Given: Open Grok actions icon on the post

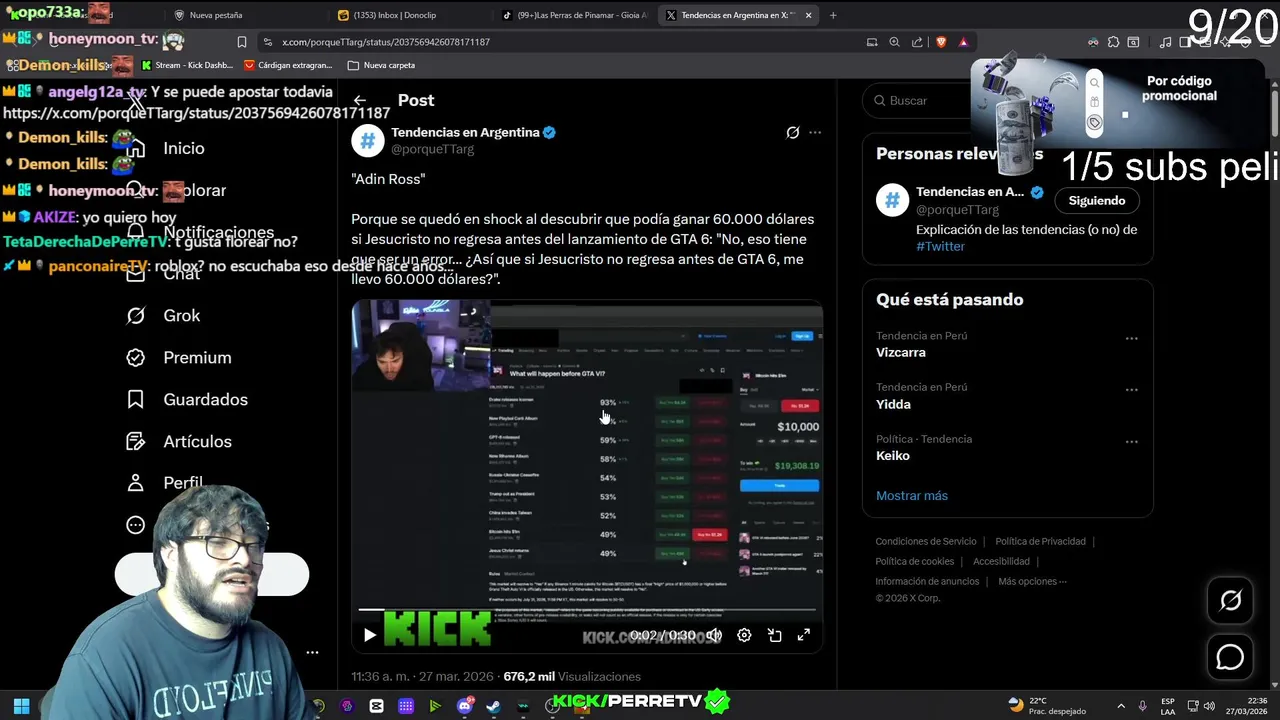Looking at the screenshot, I should pyautogui.click(x=793, y=132).
